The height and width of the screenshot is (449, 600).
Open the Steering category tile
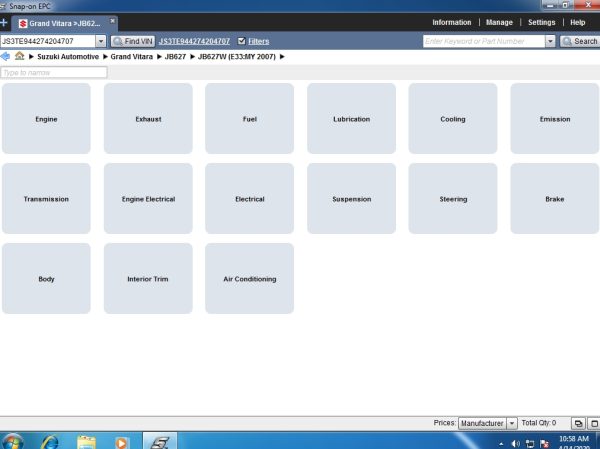pyautogui.click(x=453, y=199)
